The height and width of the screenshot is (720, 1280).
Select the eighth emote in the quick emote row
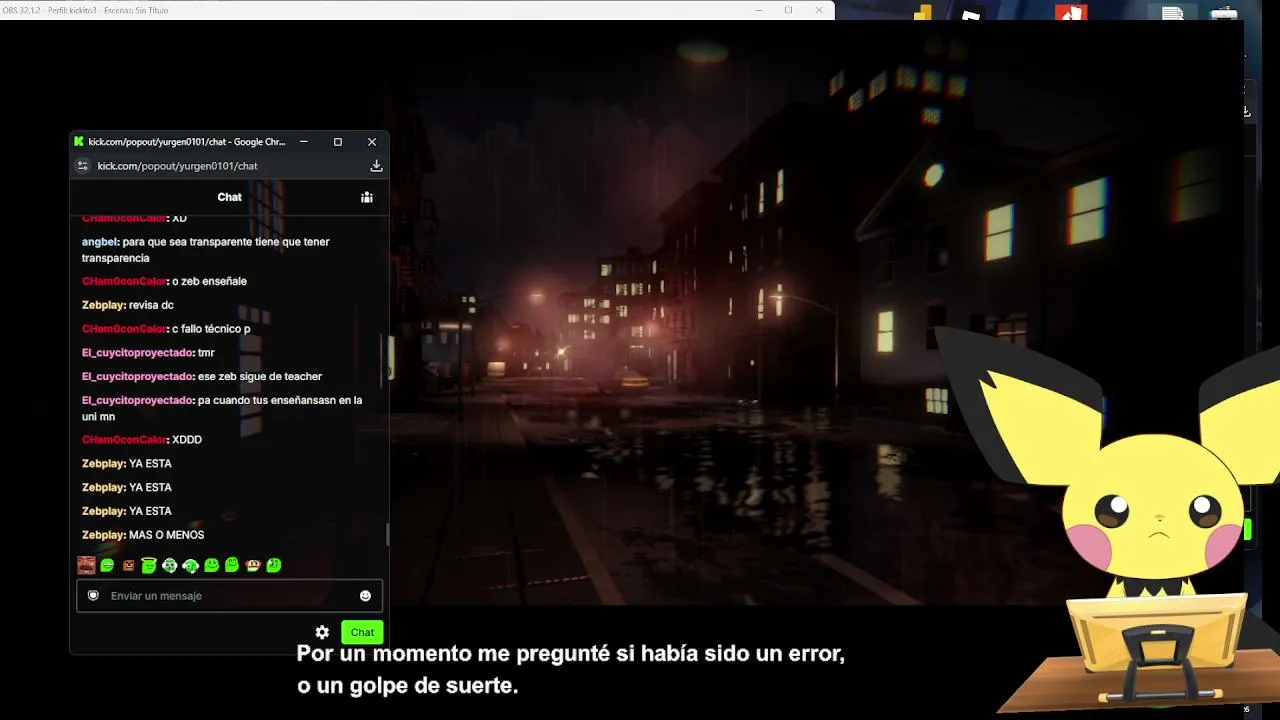click(232, 565)
